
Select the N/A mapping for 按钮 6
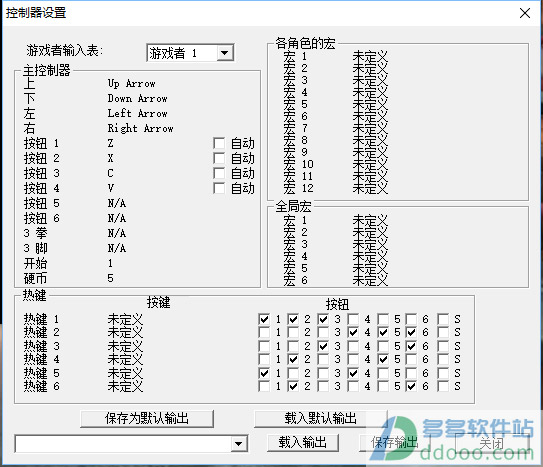pyautogui.click(x=117, y=218)
